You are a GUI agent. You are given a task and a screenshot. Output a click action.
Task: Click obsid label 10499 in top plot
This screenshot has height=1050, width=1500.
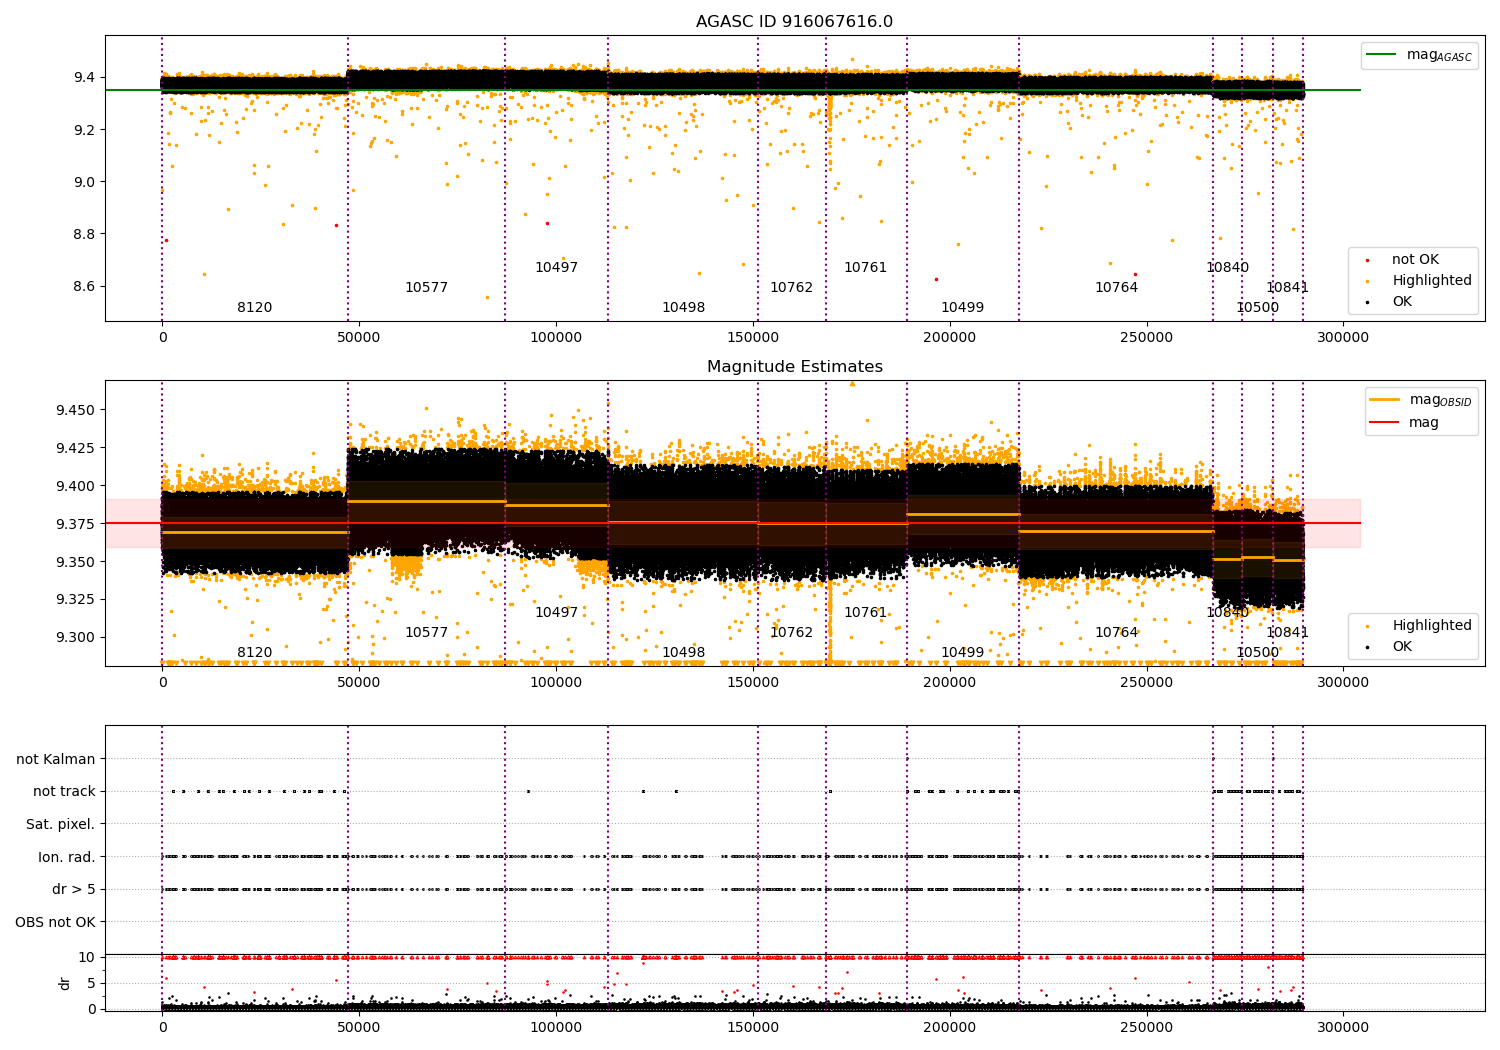coord(962,308)
